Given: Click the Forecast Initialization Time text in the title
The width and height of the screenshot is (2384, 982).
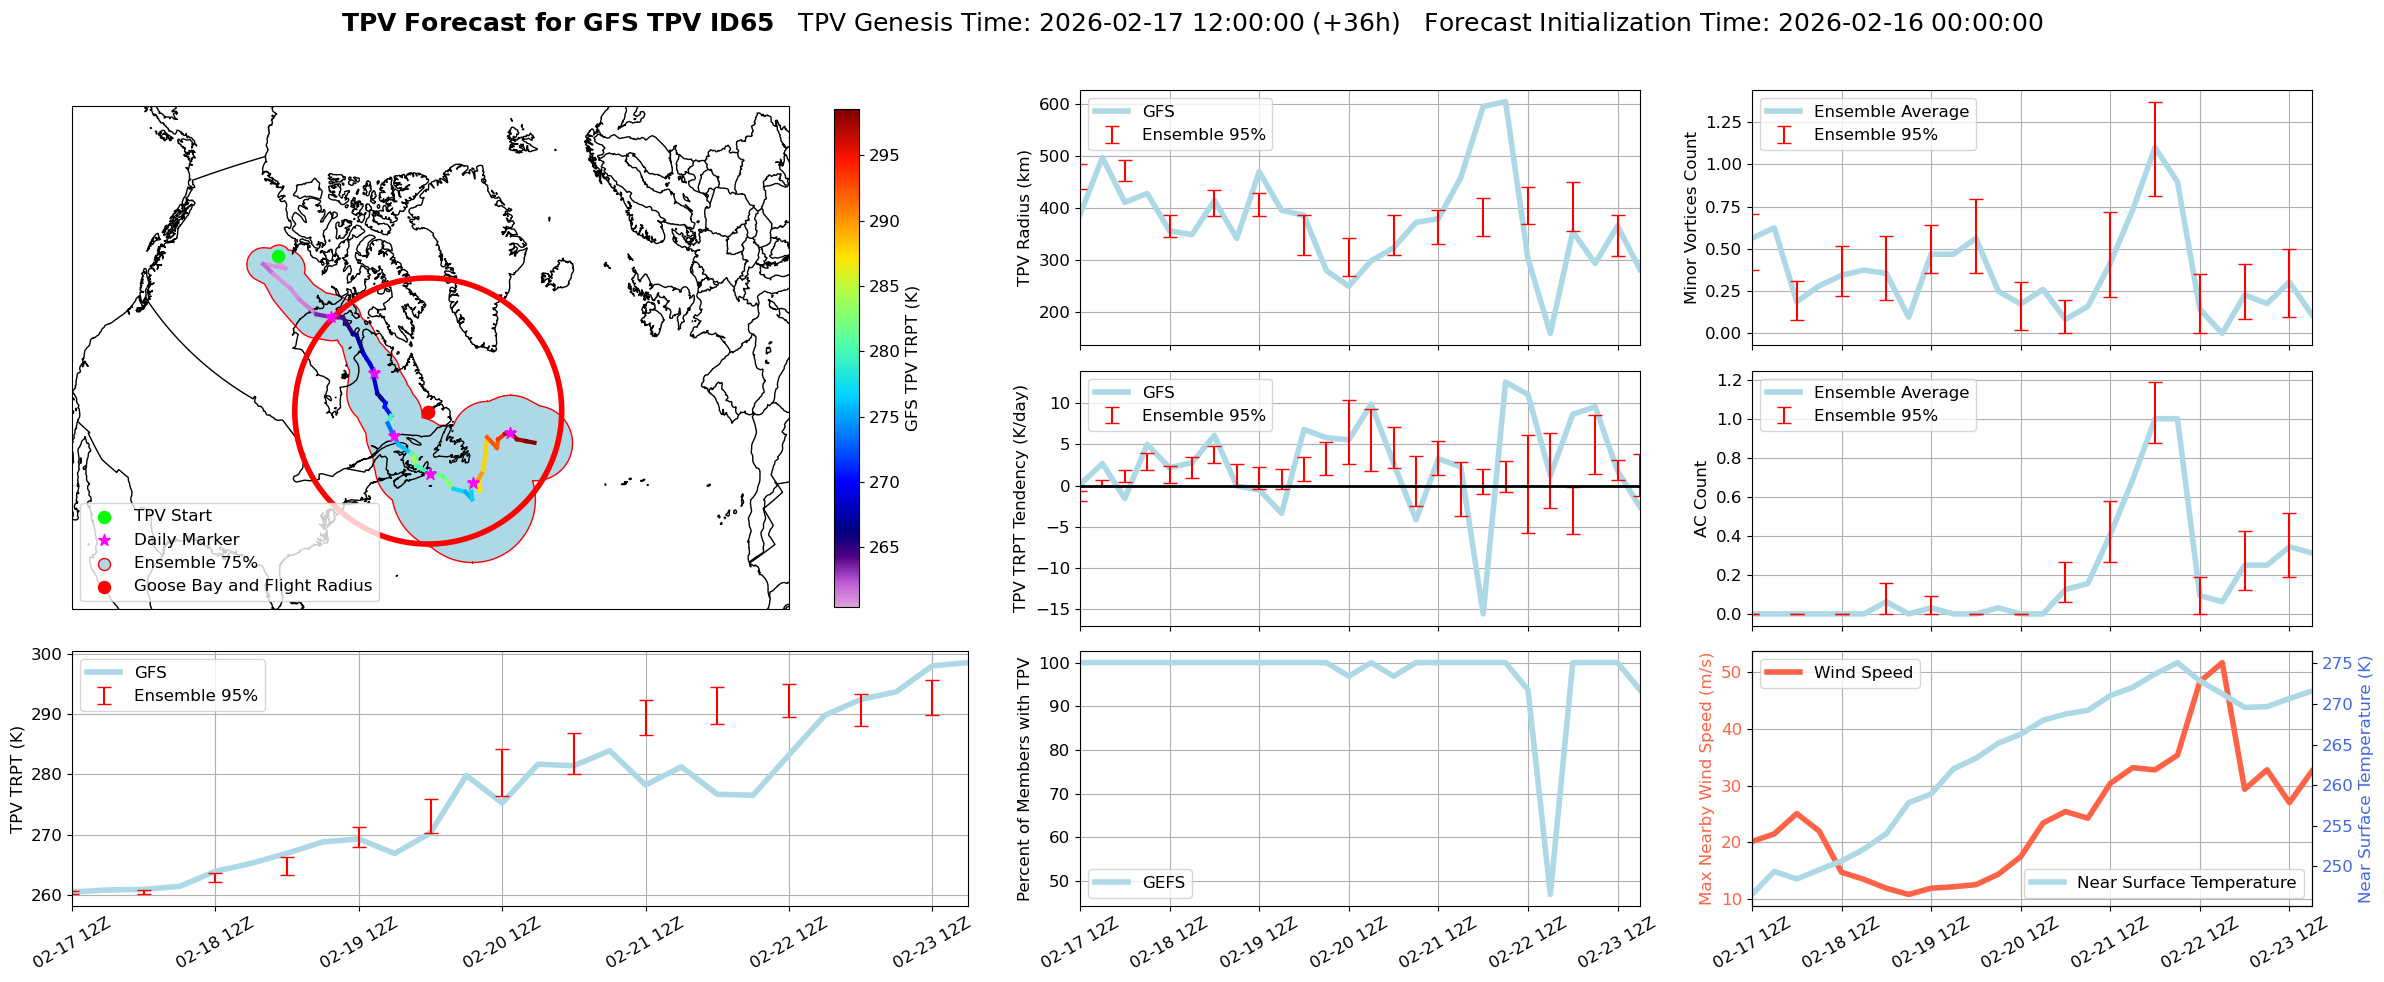Looking at the screenshot, I should [x=1733, y=23].
